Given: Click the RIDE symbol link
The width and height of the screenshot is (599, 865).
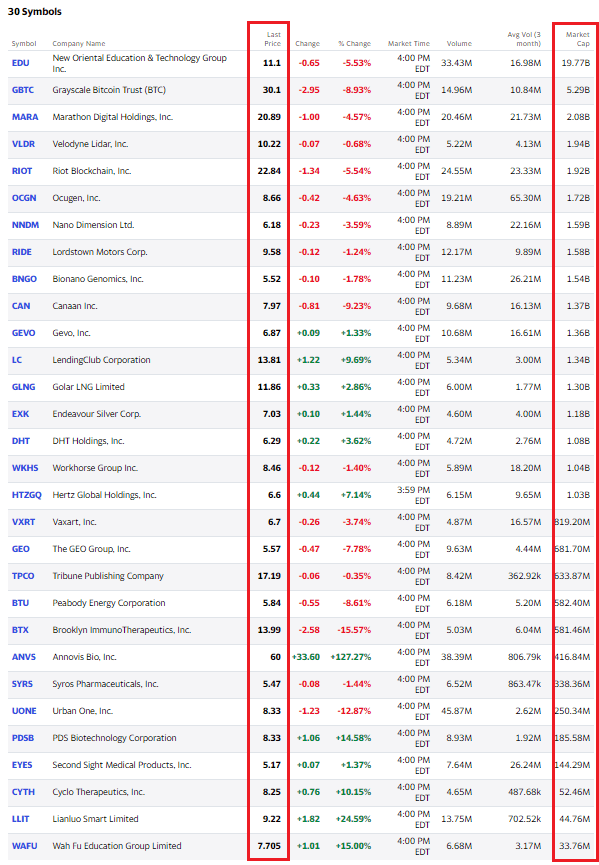Looking at the screenshot, I should 22,252.
